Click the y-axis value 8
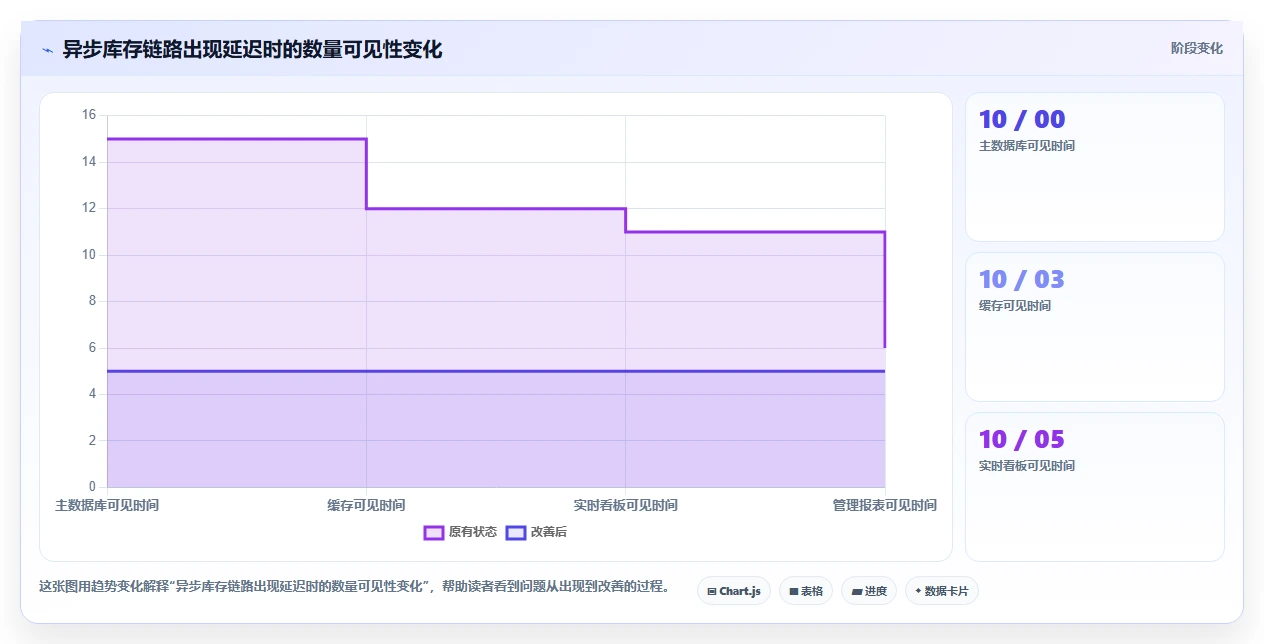 click(92, 301)
